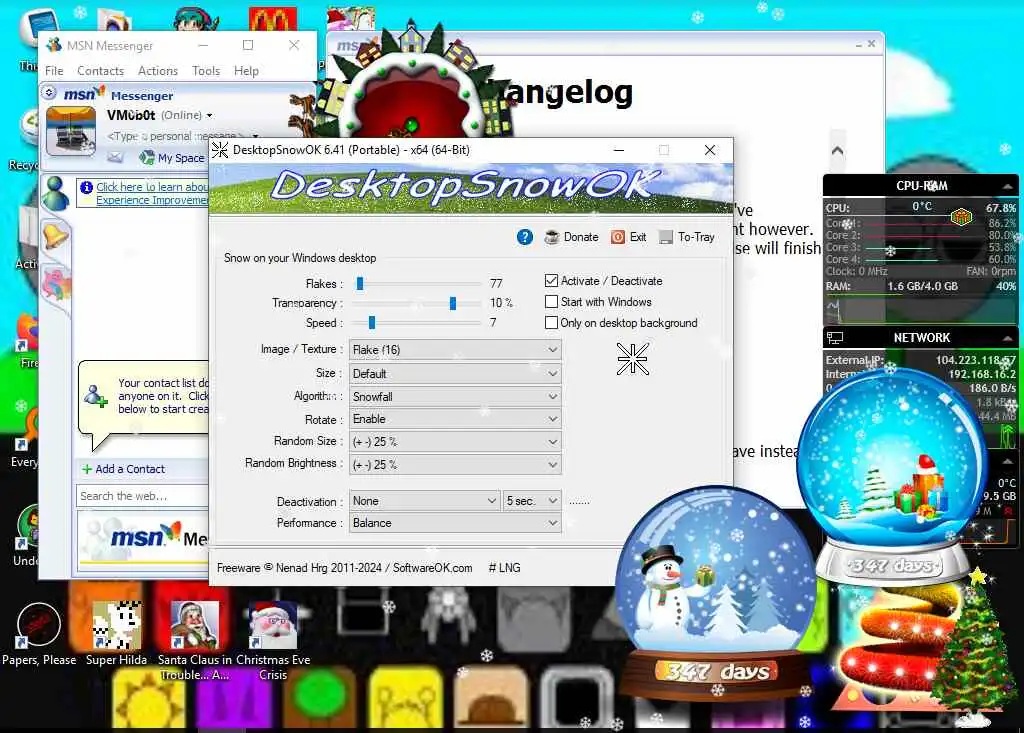Open the Actions menu in MSN Messenger
The height and width of the screenshot is (733, 1024).
[x=157, y=71]
